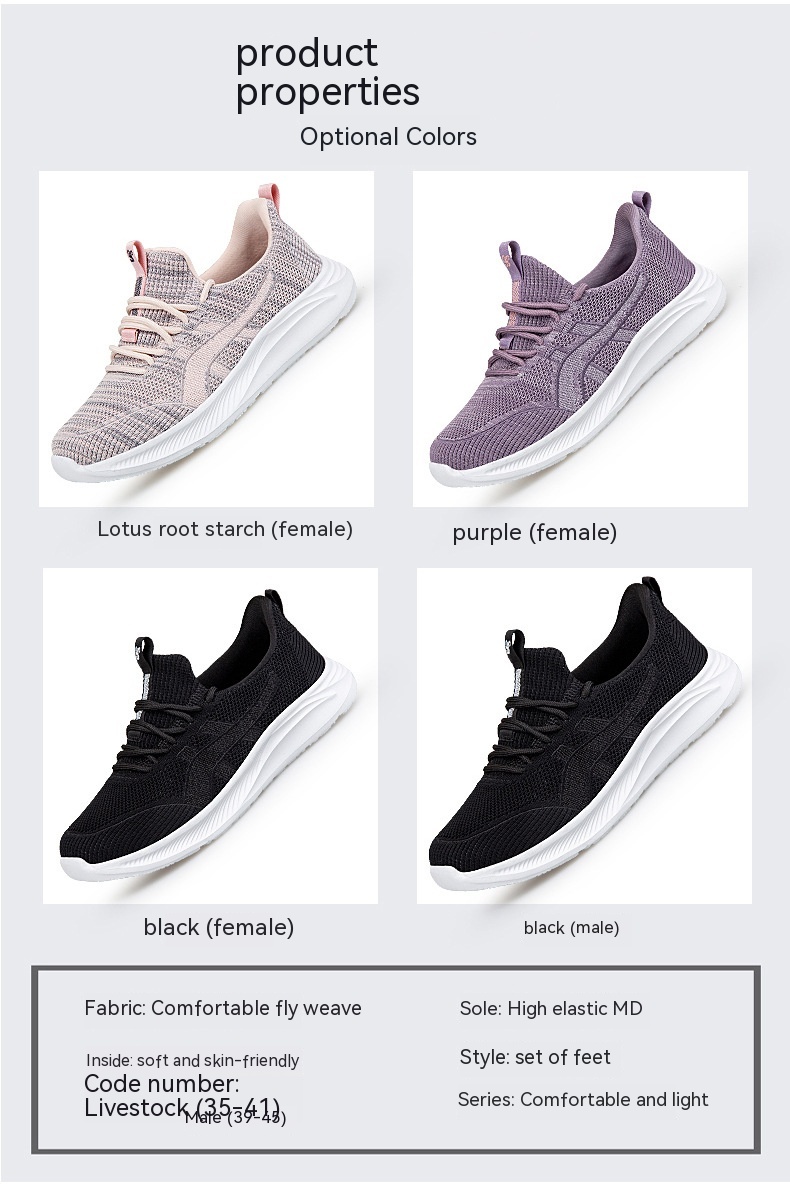Click the 'Livestock (35-41)' size text
Screen dimensions: 790x1196
click(x=182, y=1108)
